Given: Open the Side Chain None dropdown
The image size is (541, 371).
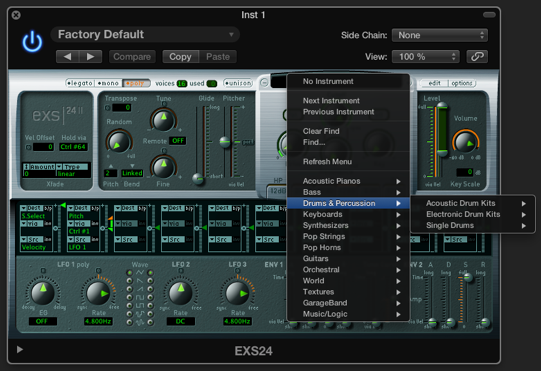Looking at the screenshot, I should pos(440,35).
